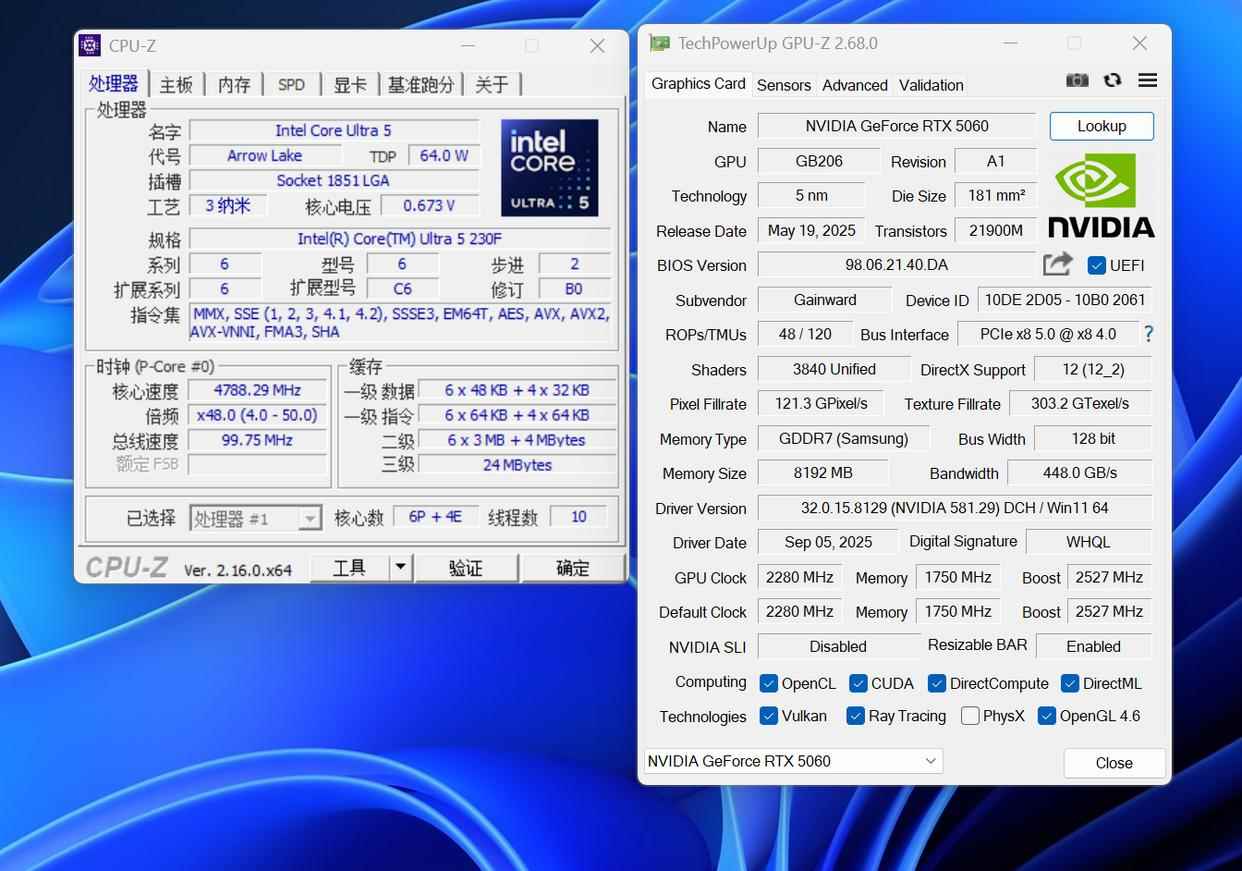Click the bus speed 99.75 MHz value
The width and height of the screenshot is (1242, 871).
pyautogui.click(x=257, y=440)
